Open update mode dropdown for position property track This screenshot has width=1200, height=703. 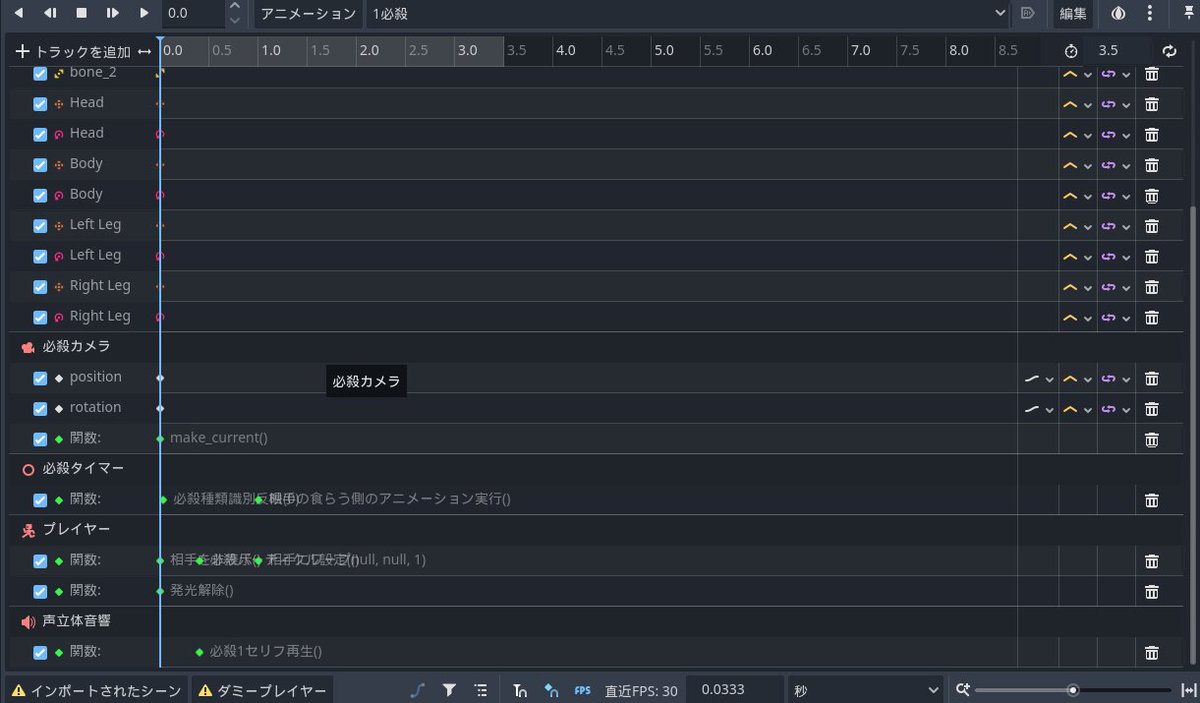1039,378
